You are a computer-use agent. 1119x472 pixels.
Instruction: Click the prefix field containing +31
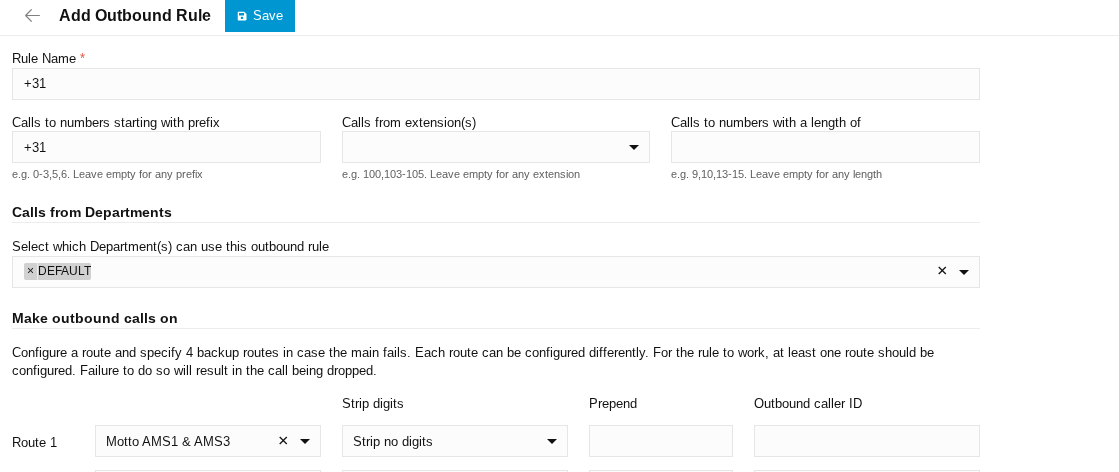(x=166, y=147)
